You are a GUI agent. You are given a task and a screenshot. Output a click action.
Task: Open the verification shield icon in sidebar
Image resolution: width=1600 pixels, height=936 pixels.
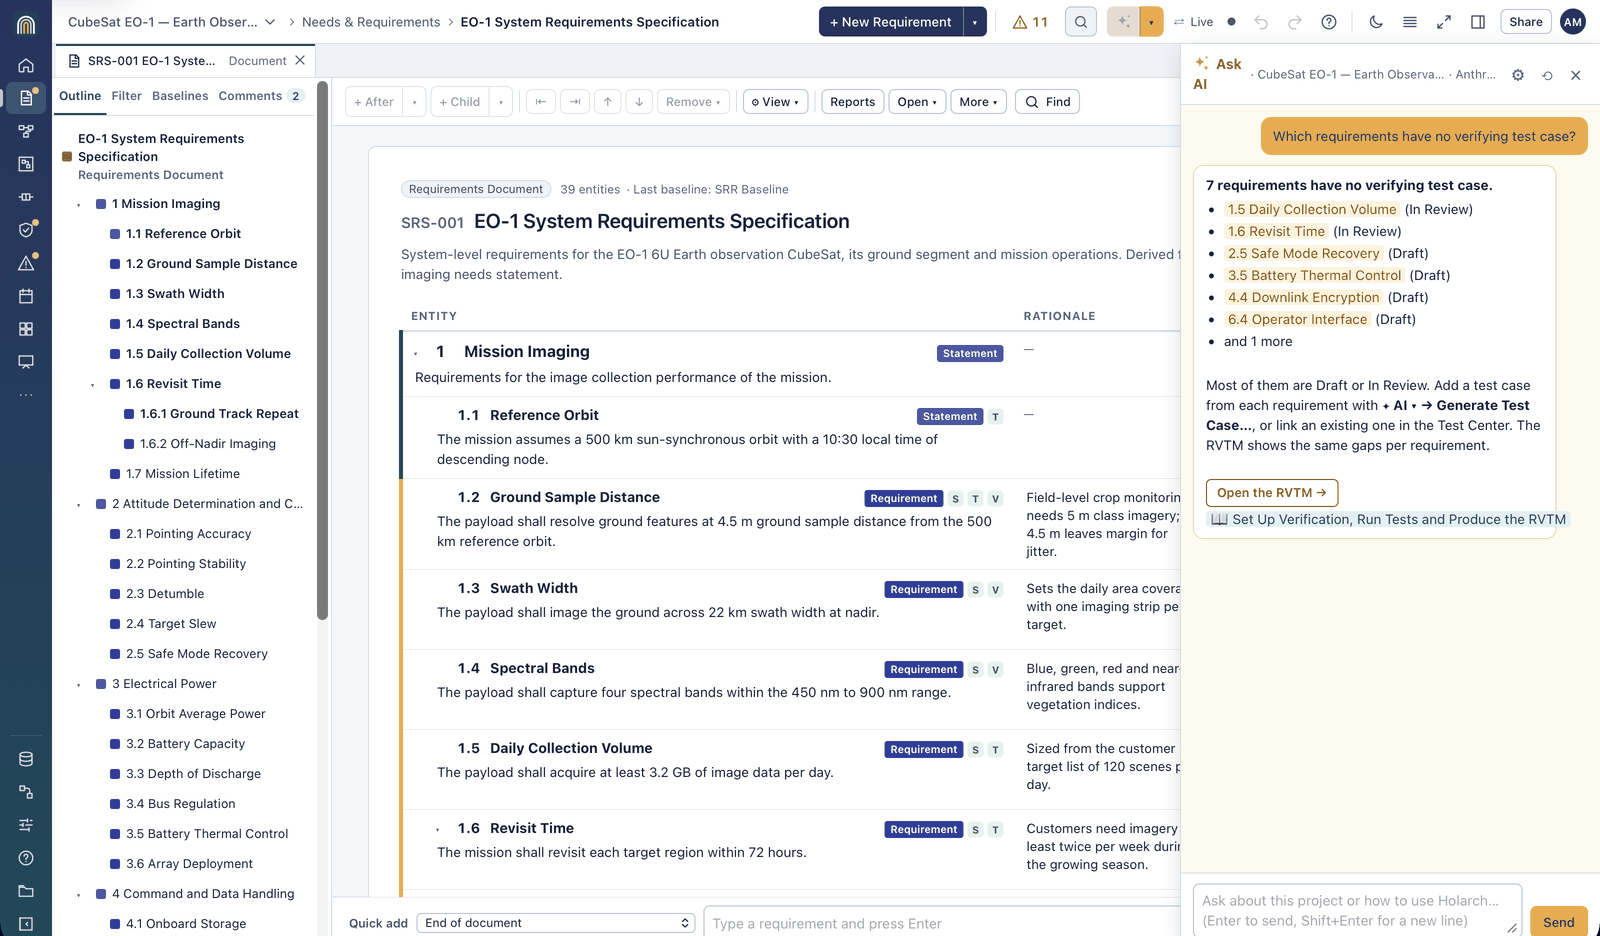[26, 230]
